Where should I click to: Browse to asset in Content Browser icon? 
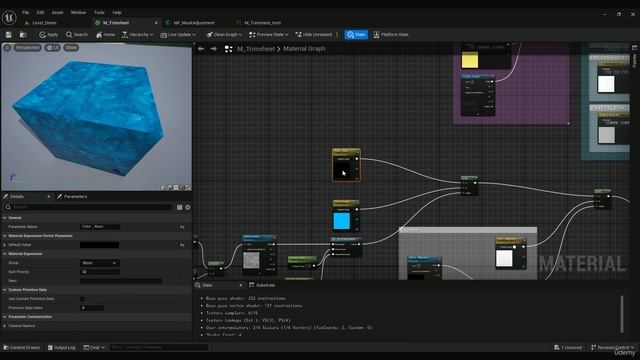pyautogui.click(x=23, y=35)
